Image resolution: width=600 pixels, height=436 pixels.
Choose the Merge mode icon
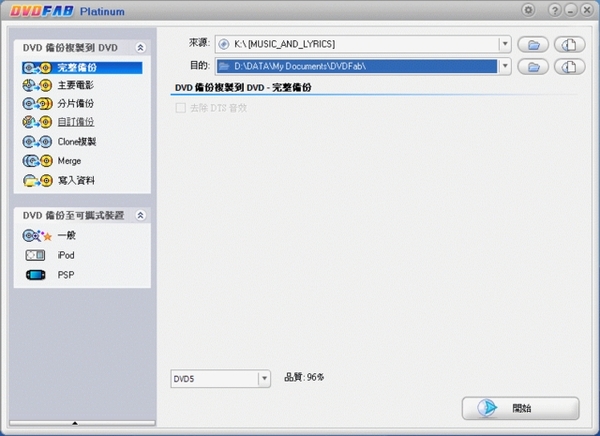pos(37,161)
